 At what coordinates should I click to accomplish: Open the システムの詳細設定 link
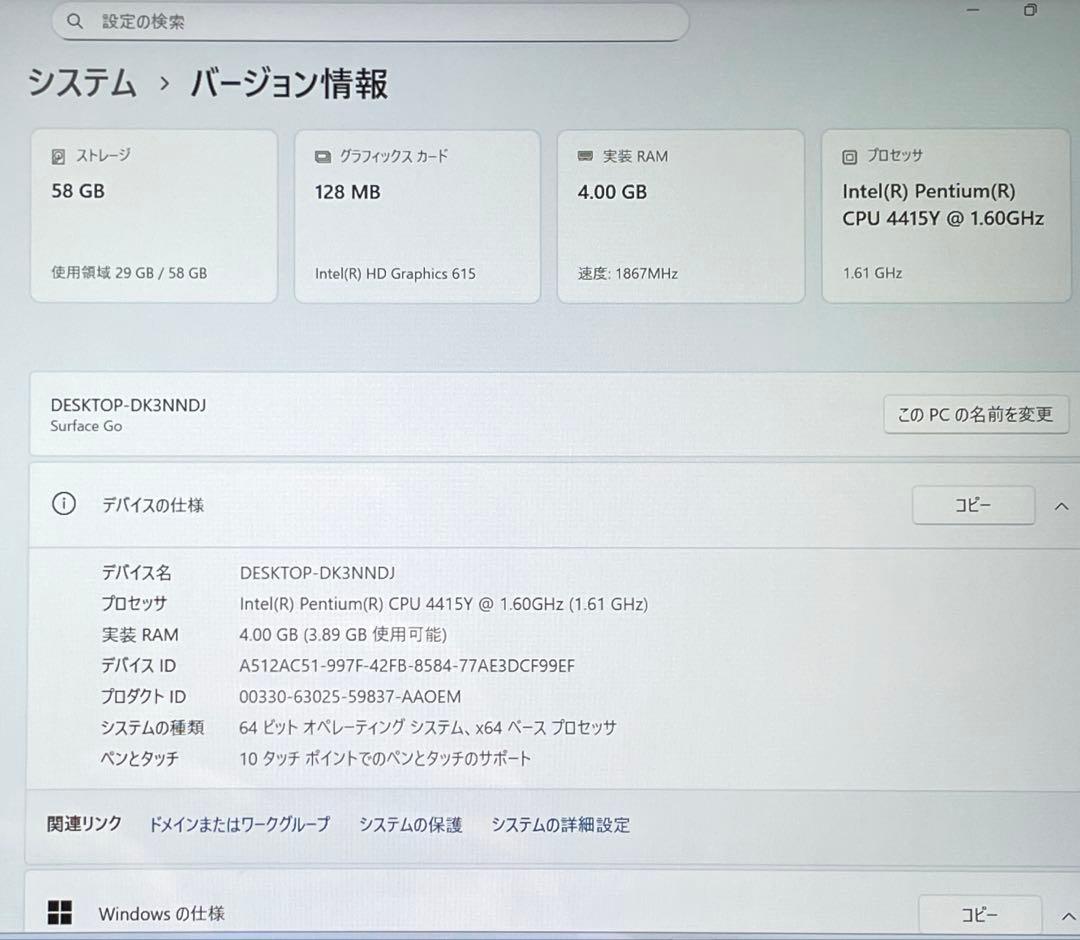pyautogui.click(x=560, y=825)
